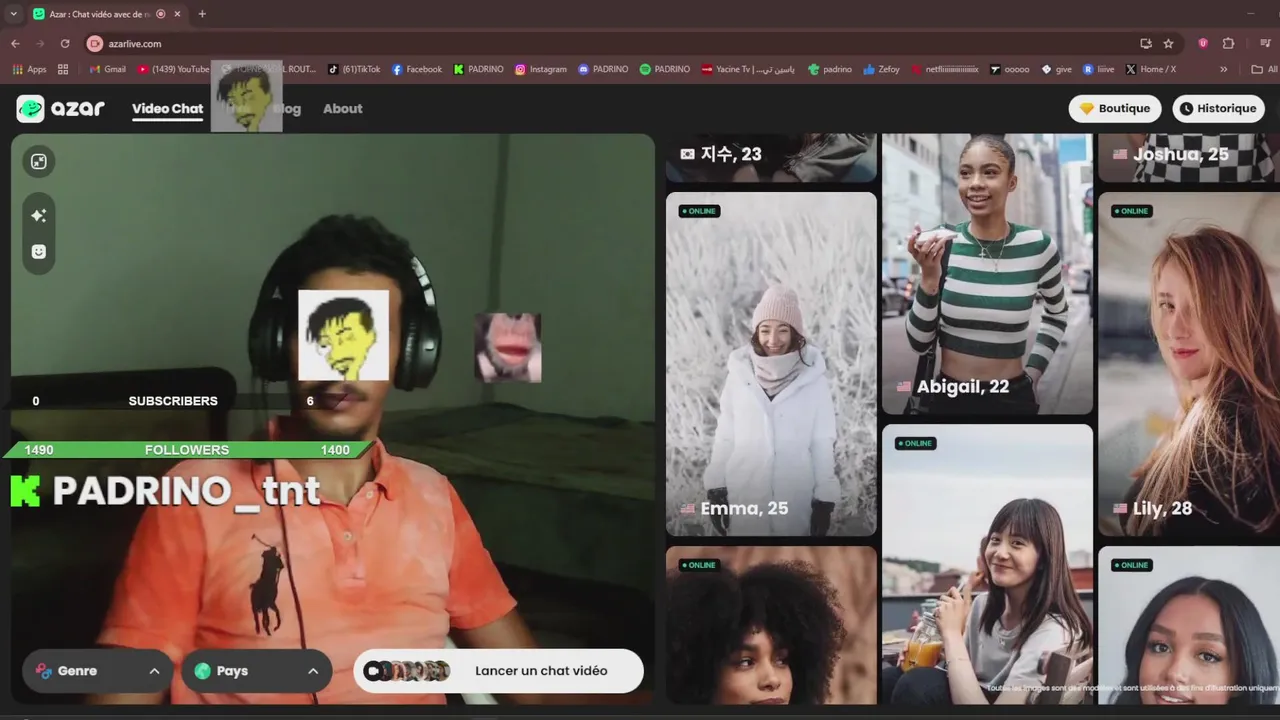Image resolution: width=1280 pixels, height=720 pixels.
Task: Select Emma, 25 profile card
Action: click(771, 364)
